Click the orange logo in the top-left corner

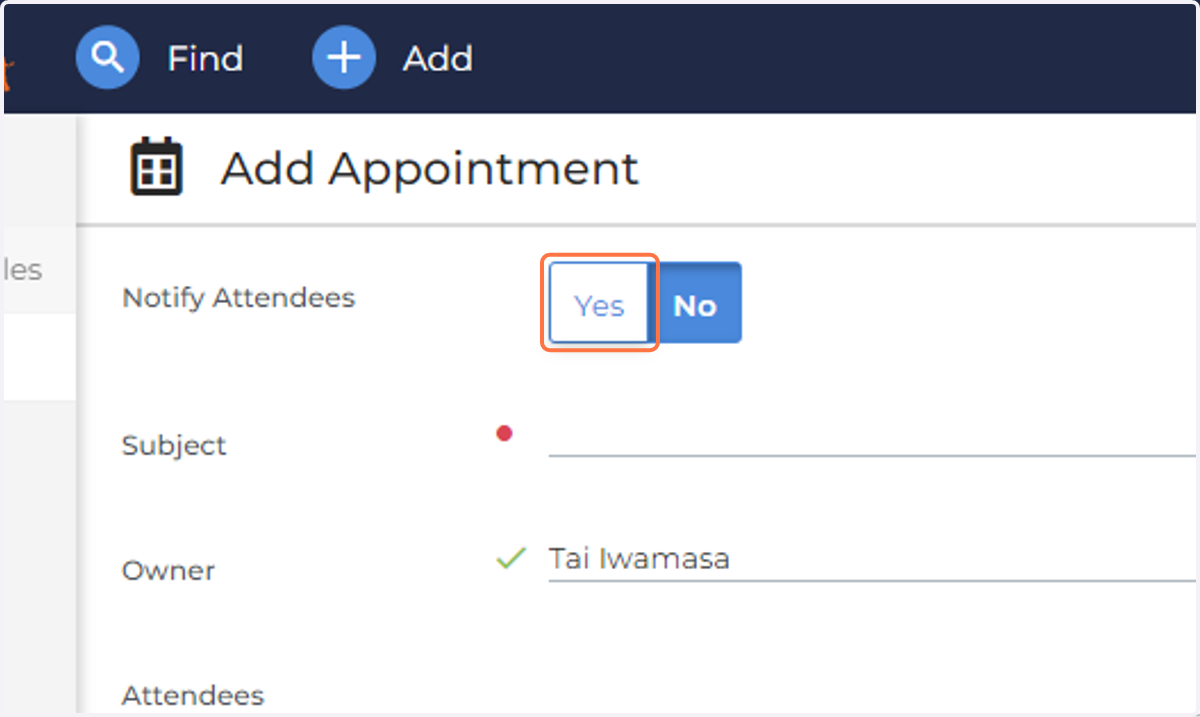coord(8,70)
